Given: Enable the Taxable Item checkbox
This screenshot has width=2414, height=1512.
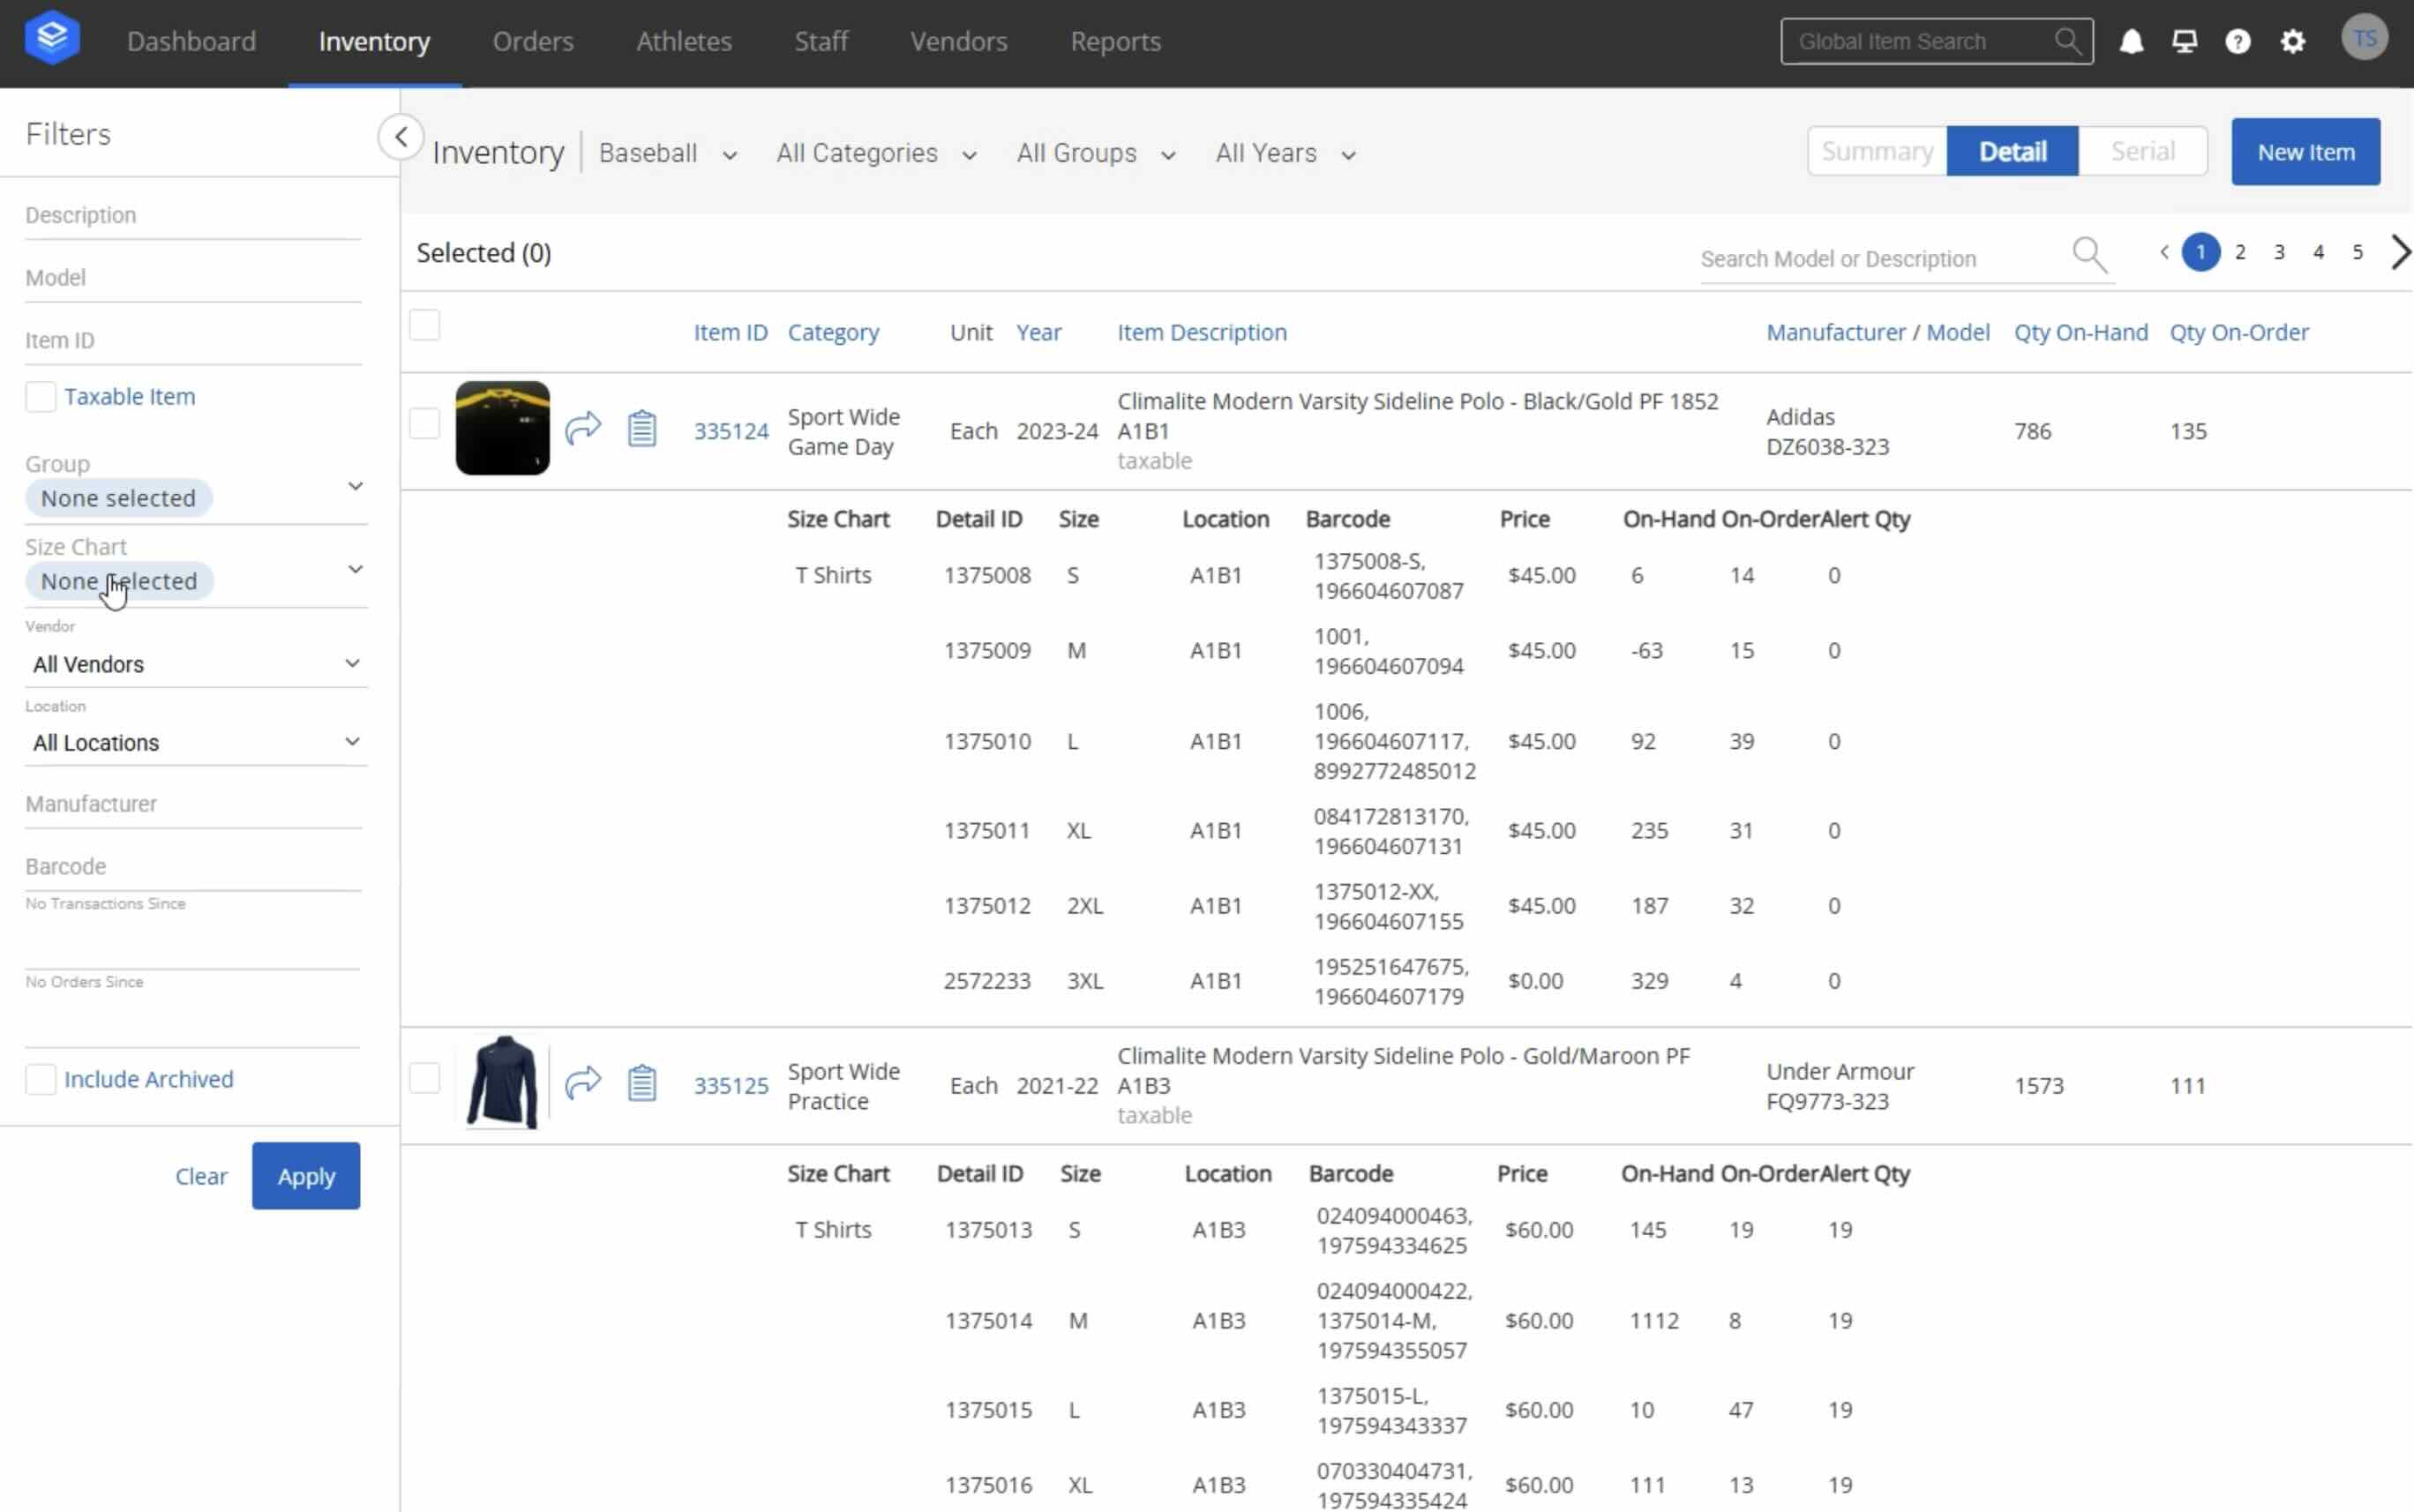Looking at the screenshot, I should (41, 397).
